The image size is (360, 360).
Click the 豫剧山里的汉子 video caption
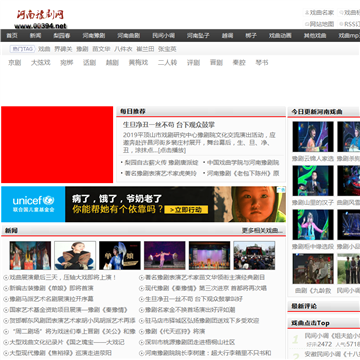pyautogui.click(x=313, y=202)
